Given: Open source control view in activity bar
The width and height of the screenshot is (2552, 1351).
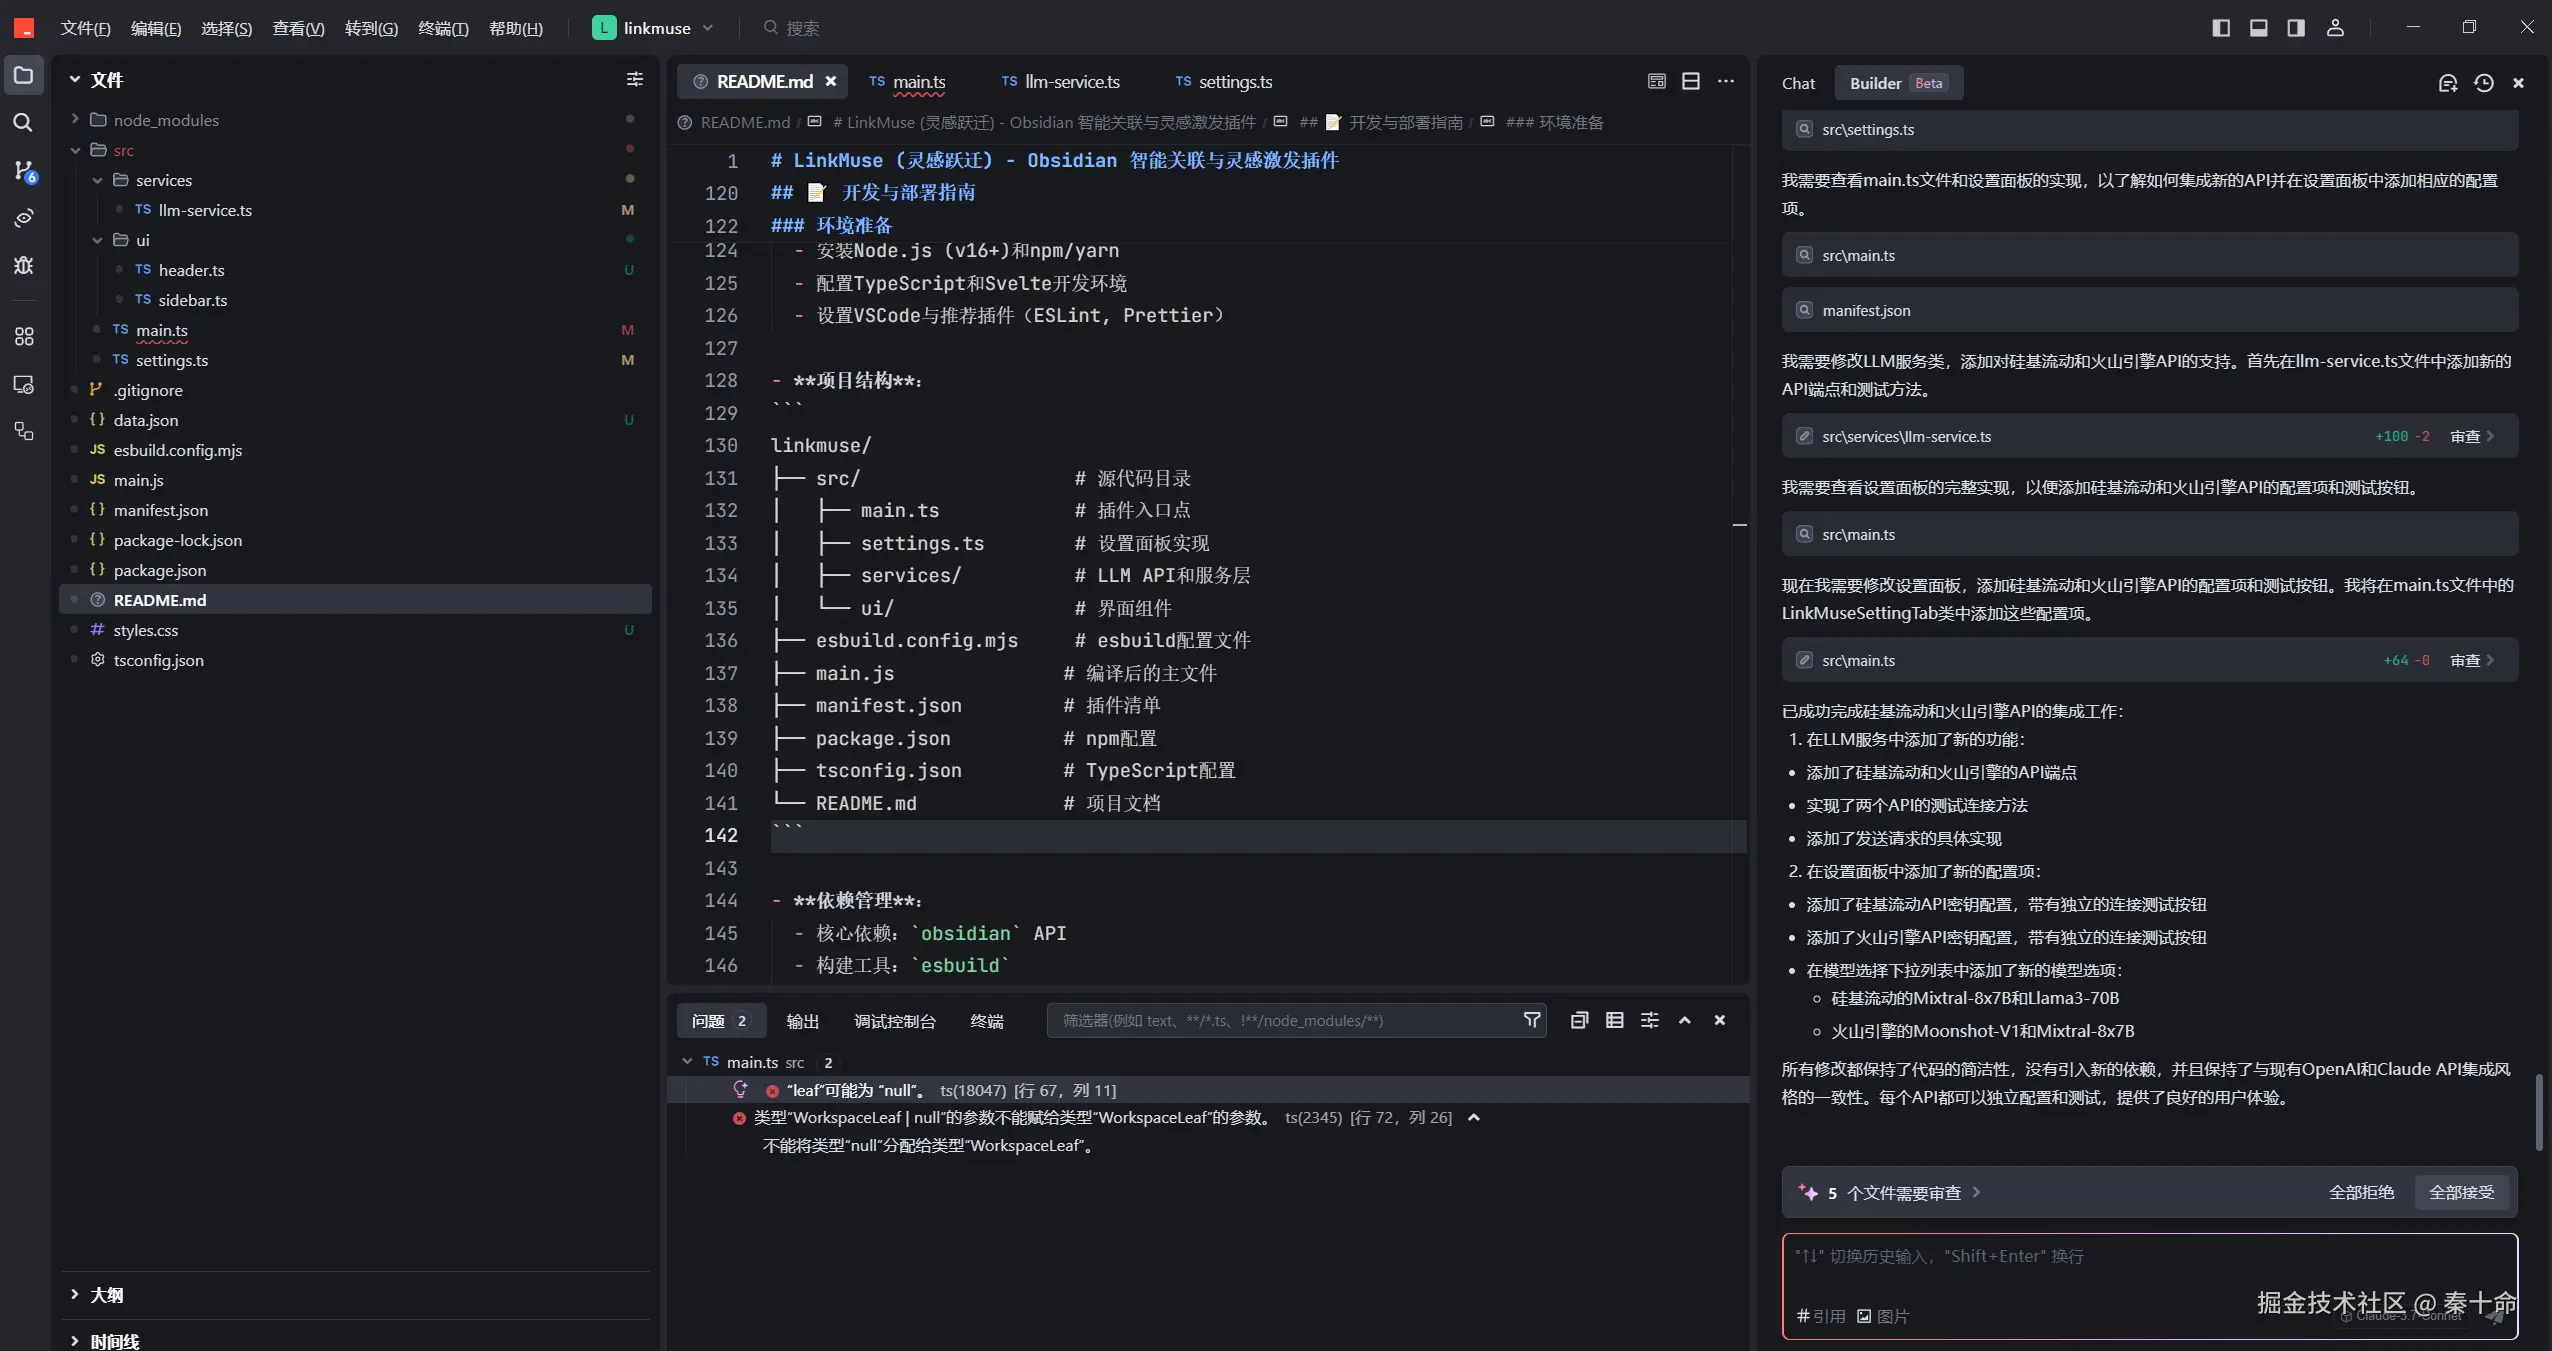Looking at the screenshot, I should (x=23, y=170).
